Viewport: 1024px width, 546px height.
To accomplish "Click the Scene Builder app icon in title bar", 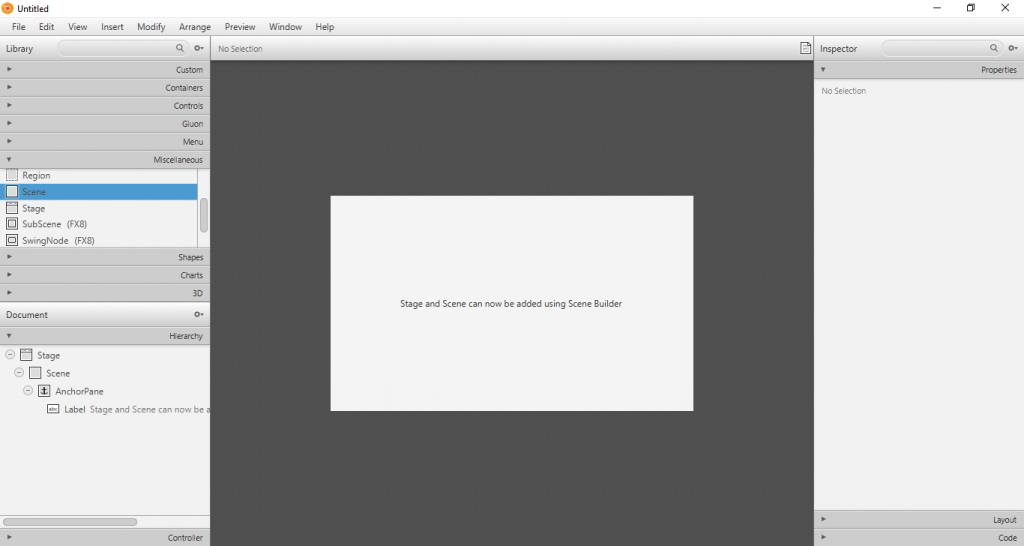I will click(x=8, y=8).
